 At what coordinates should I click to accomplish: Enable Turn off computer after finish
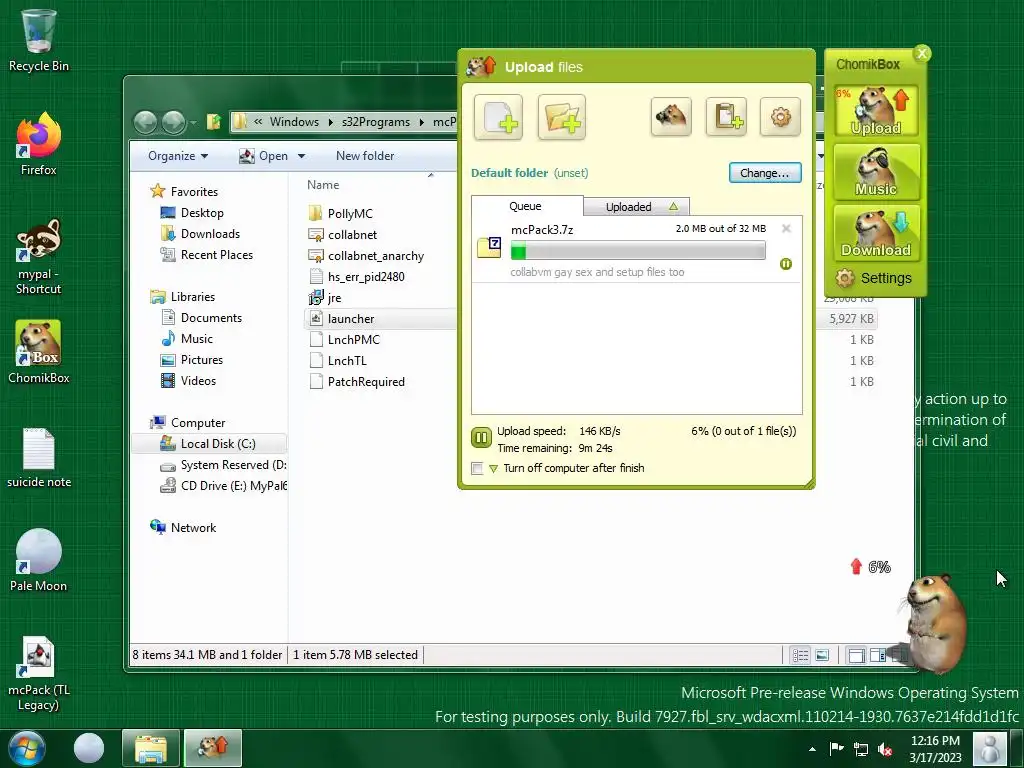point(477,468)
